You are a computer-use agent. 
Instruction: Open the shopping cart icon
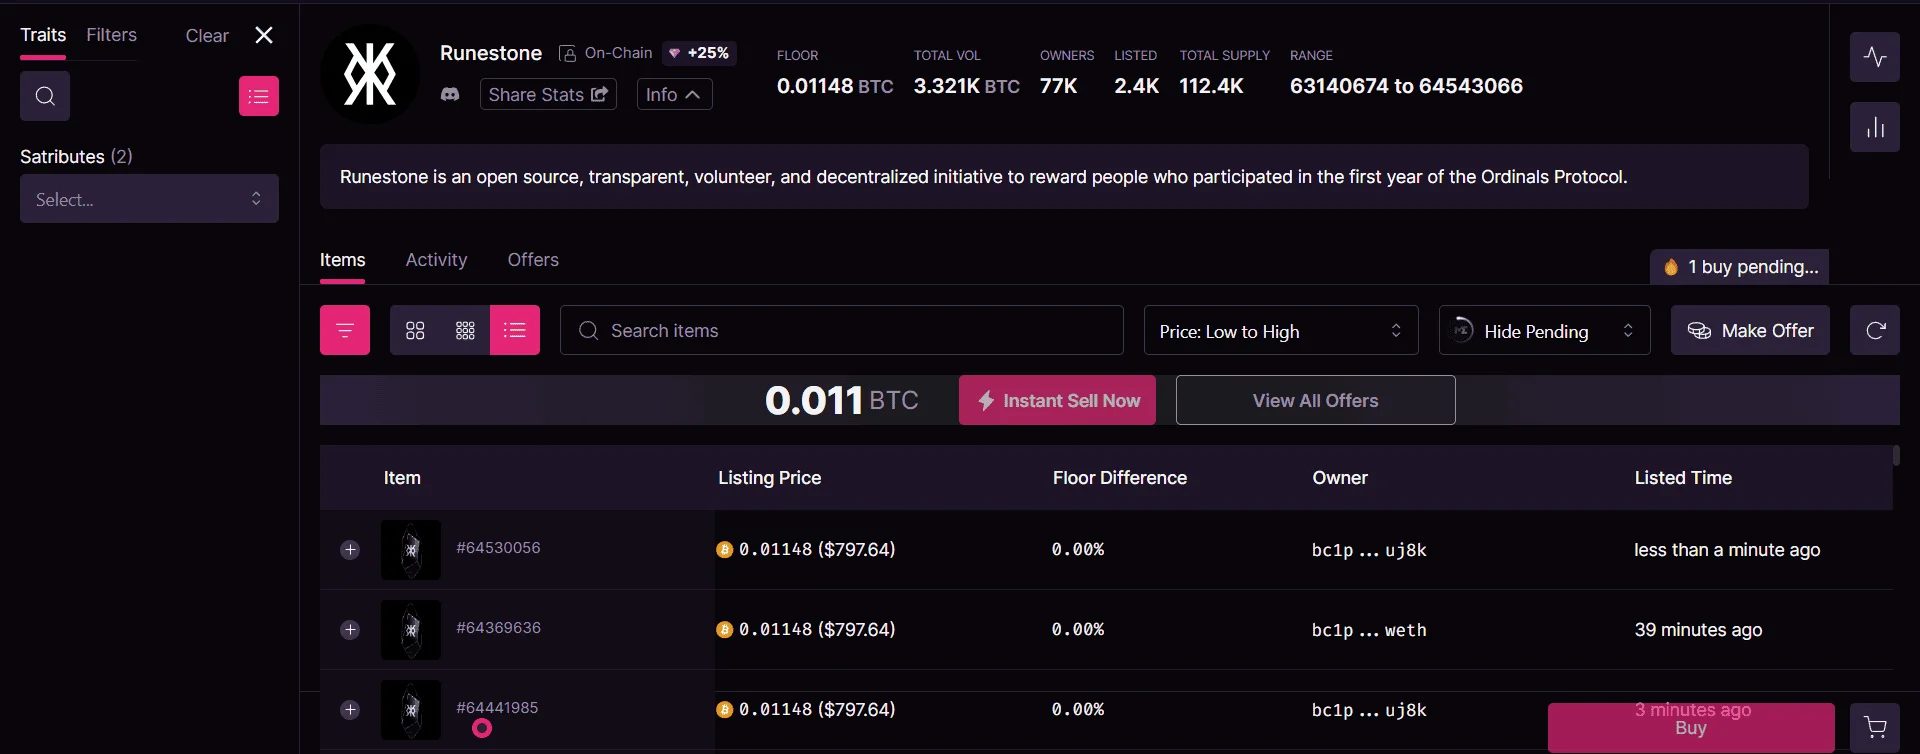[x=1875, y=727]
